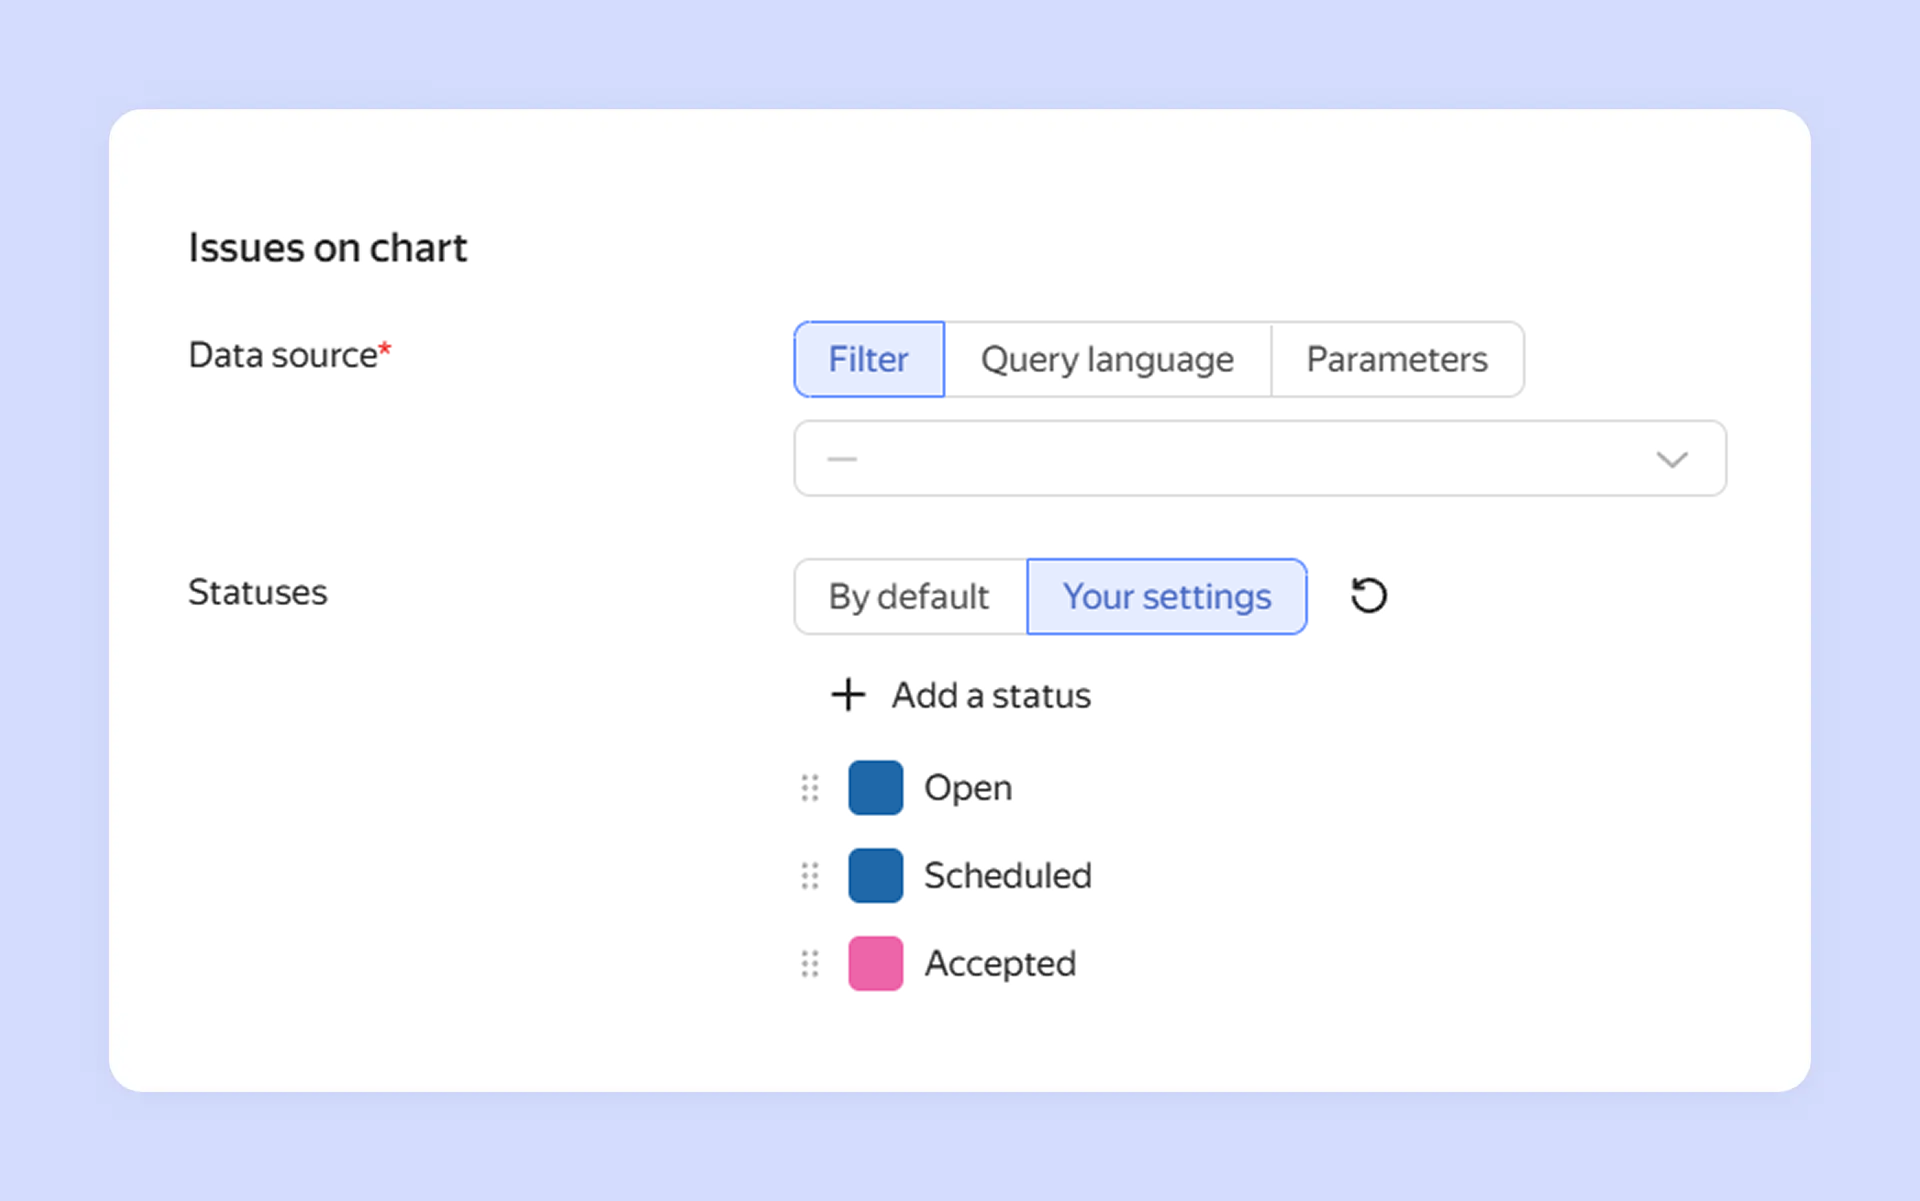Image resolution: width=1920 pixels, height=1201 pixels.
Task: Click Add a status button
Action: [990, 695]
